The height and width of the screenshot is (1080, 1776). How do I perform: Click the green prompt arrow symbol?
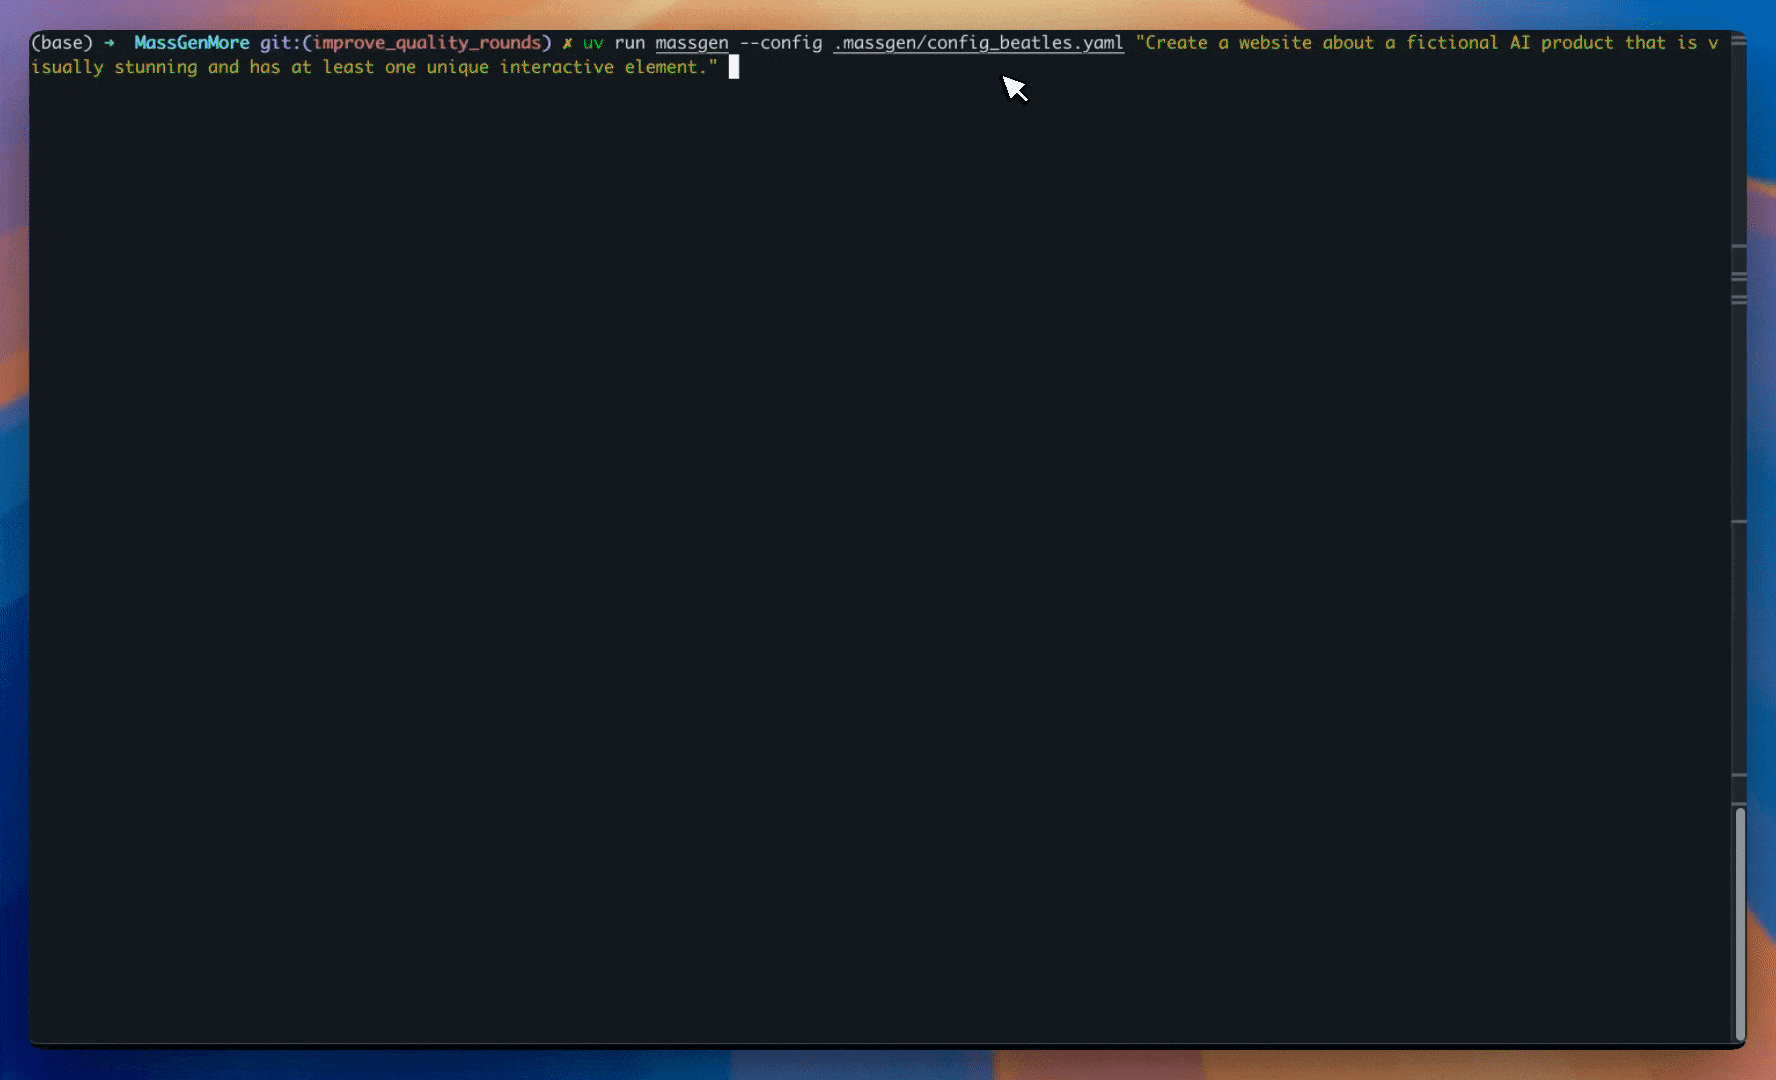click(x=109, y=43)
